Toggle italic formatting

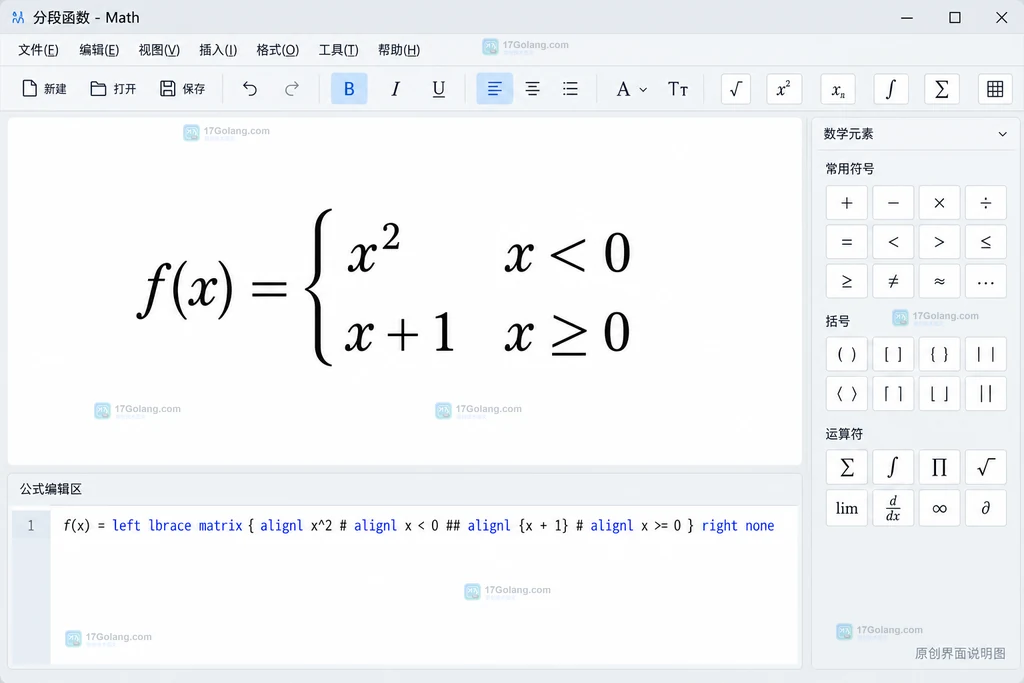pyautogui.click(x=395, y=89)
